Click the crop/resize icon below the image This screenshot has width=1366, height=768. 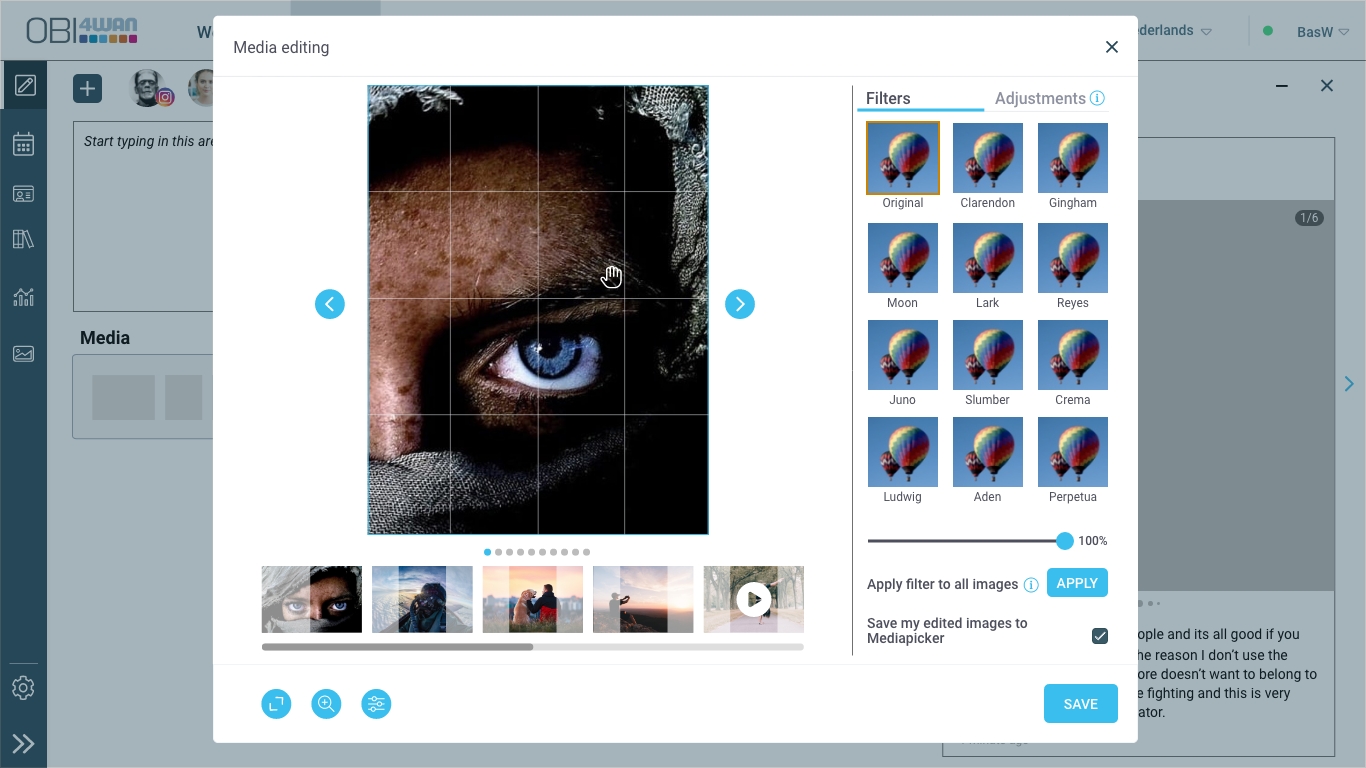tap(276, 704)
